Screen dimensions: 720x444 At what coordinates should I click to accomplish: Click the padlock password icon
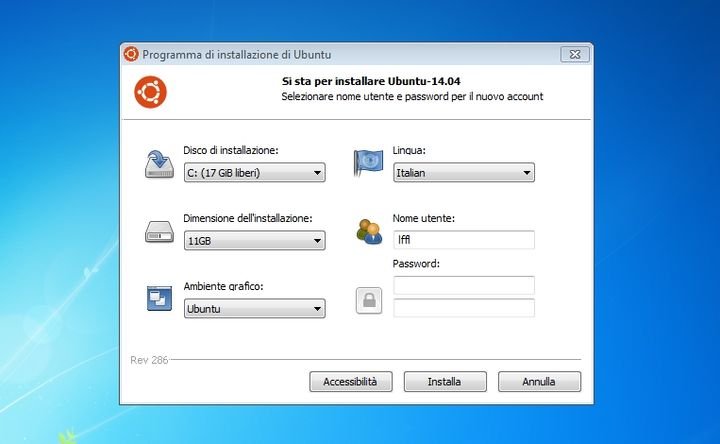pos(369,300)
